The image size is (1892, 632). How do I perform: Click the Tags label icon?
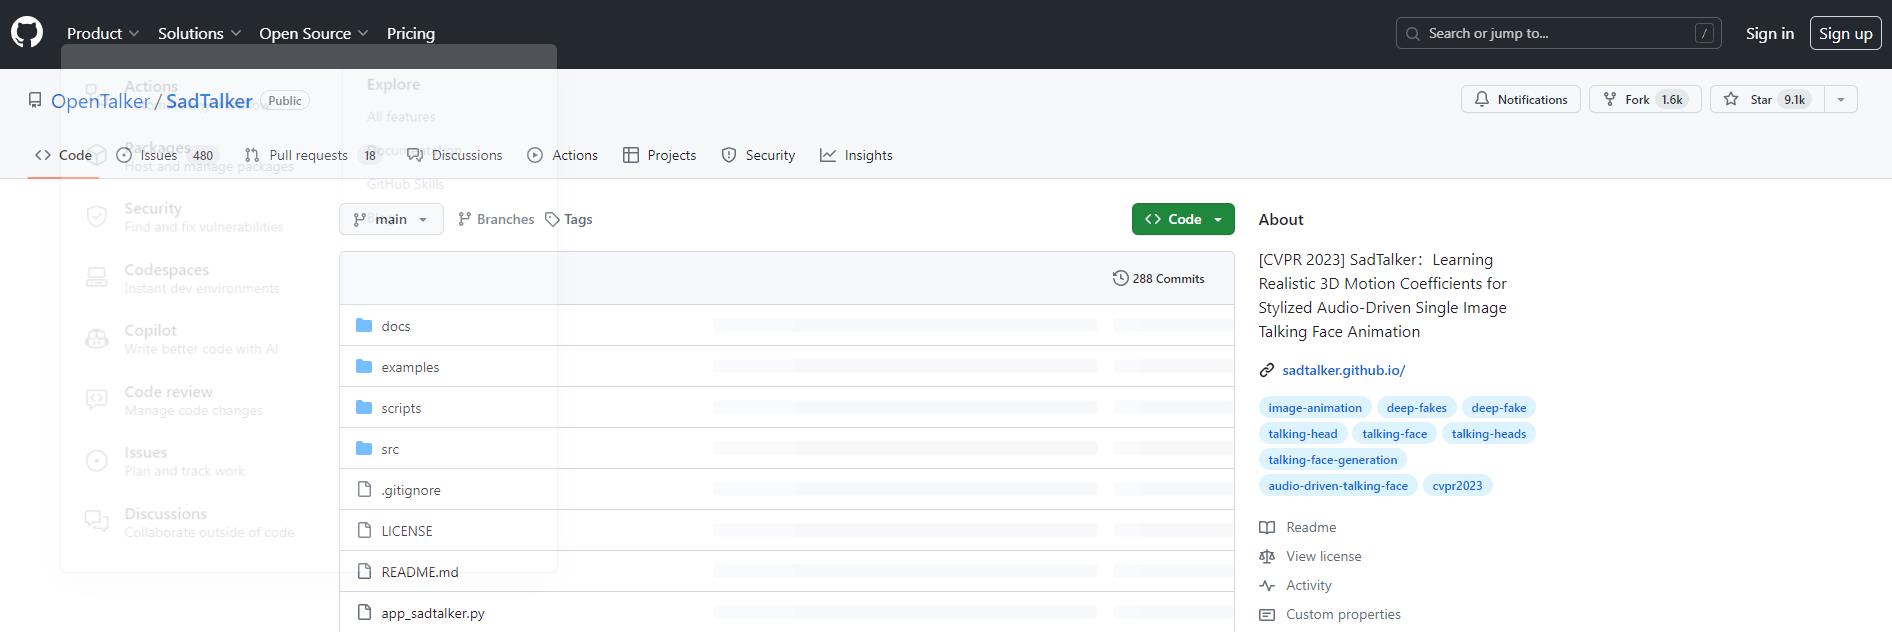[552, 219]
